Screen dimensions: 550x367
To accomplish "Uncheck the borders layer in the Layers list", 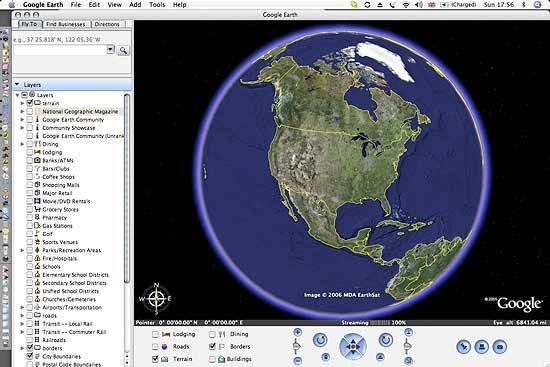I will click(x=29, y=348).
